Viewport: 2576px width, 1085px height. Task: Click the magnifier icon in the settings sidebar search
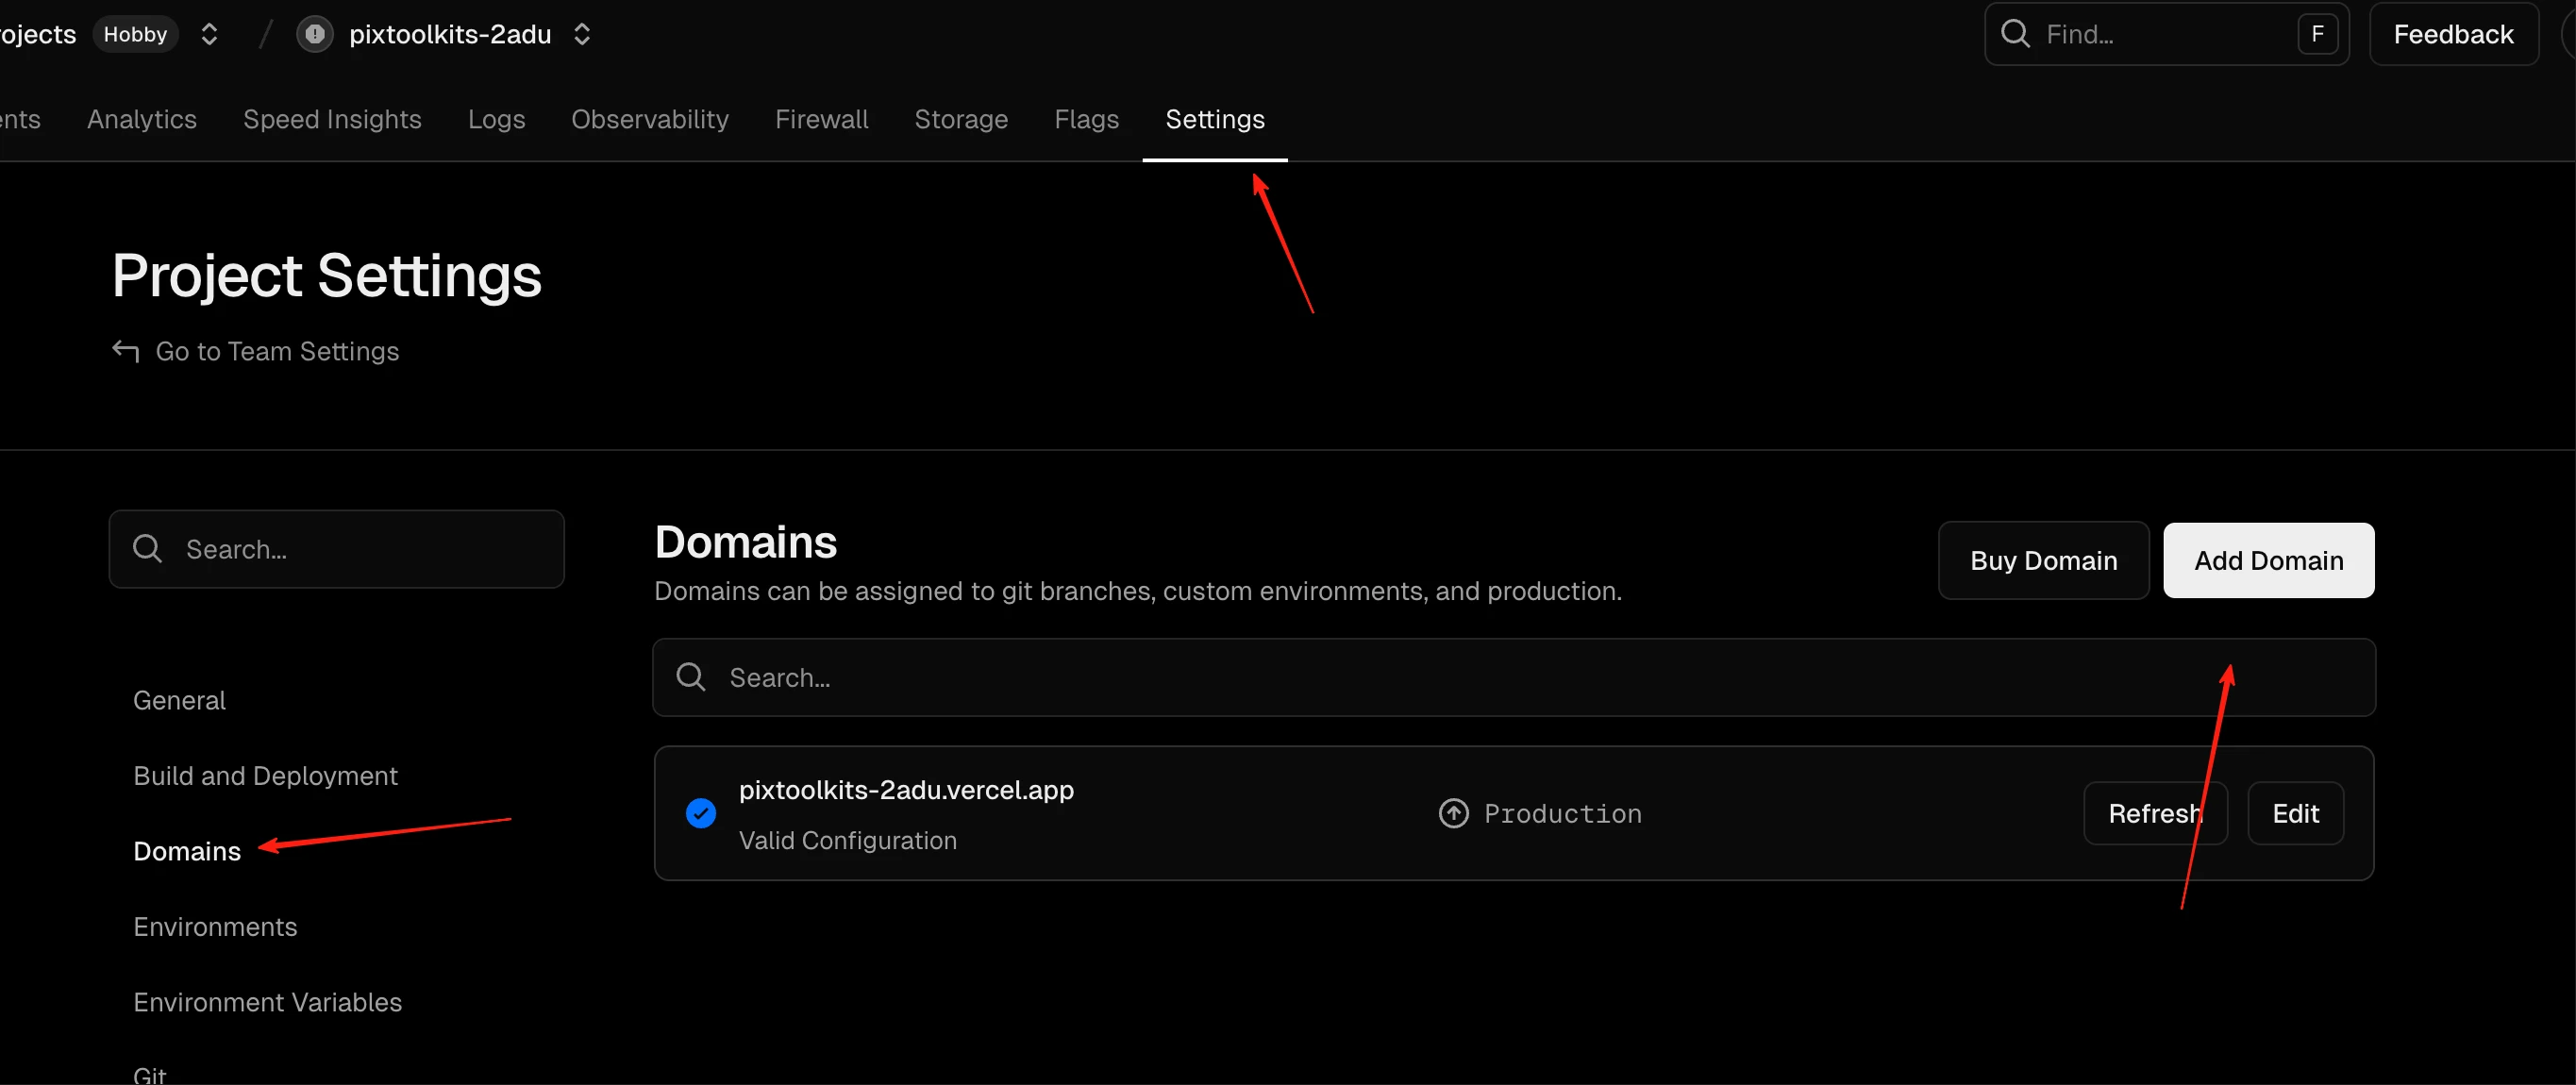(x=147, y=549)
